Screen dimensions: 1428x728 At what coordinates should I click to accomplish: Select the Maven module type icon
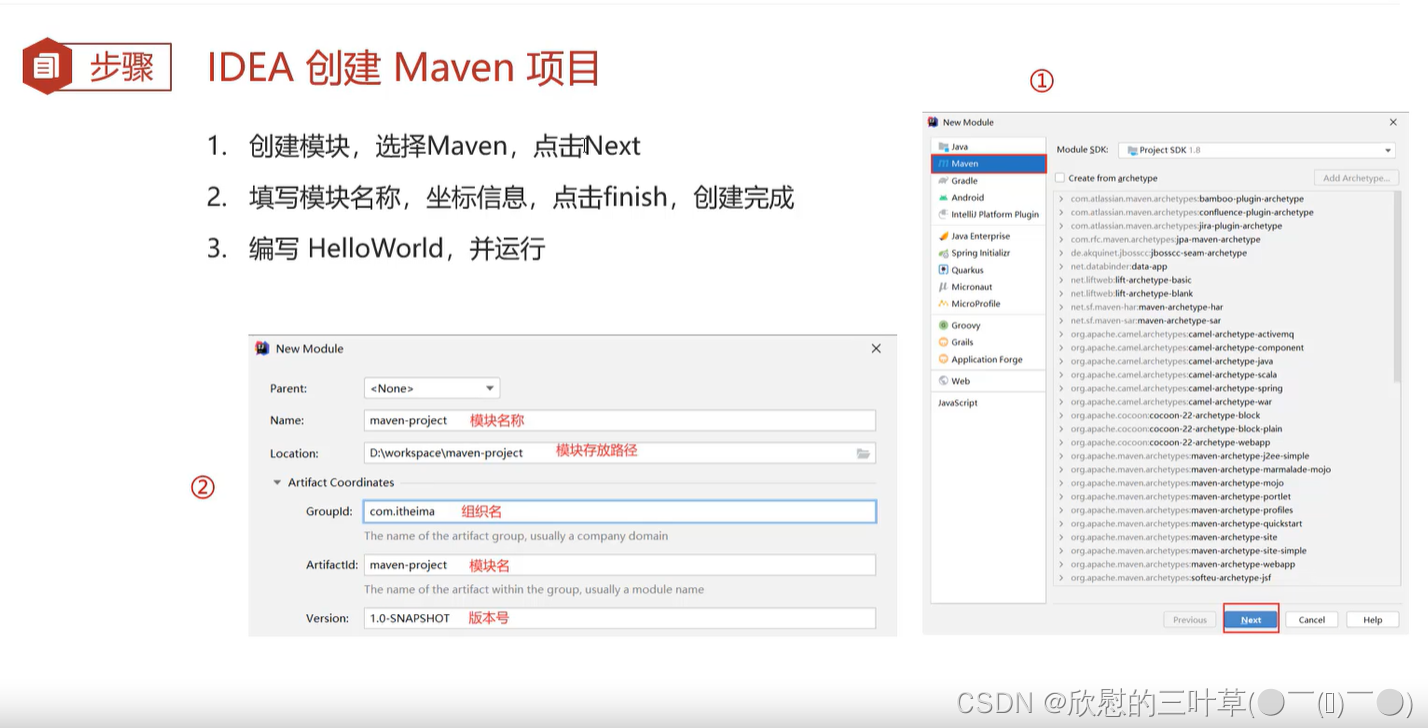[x=943, y=164]
